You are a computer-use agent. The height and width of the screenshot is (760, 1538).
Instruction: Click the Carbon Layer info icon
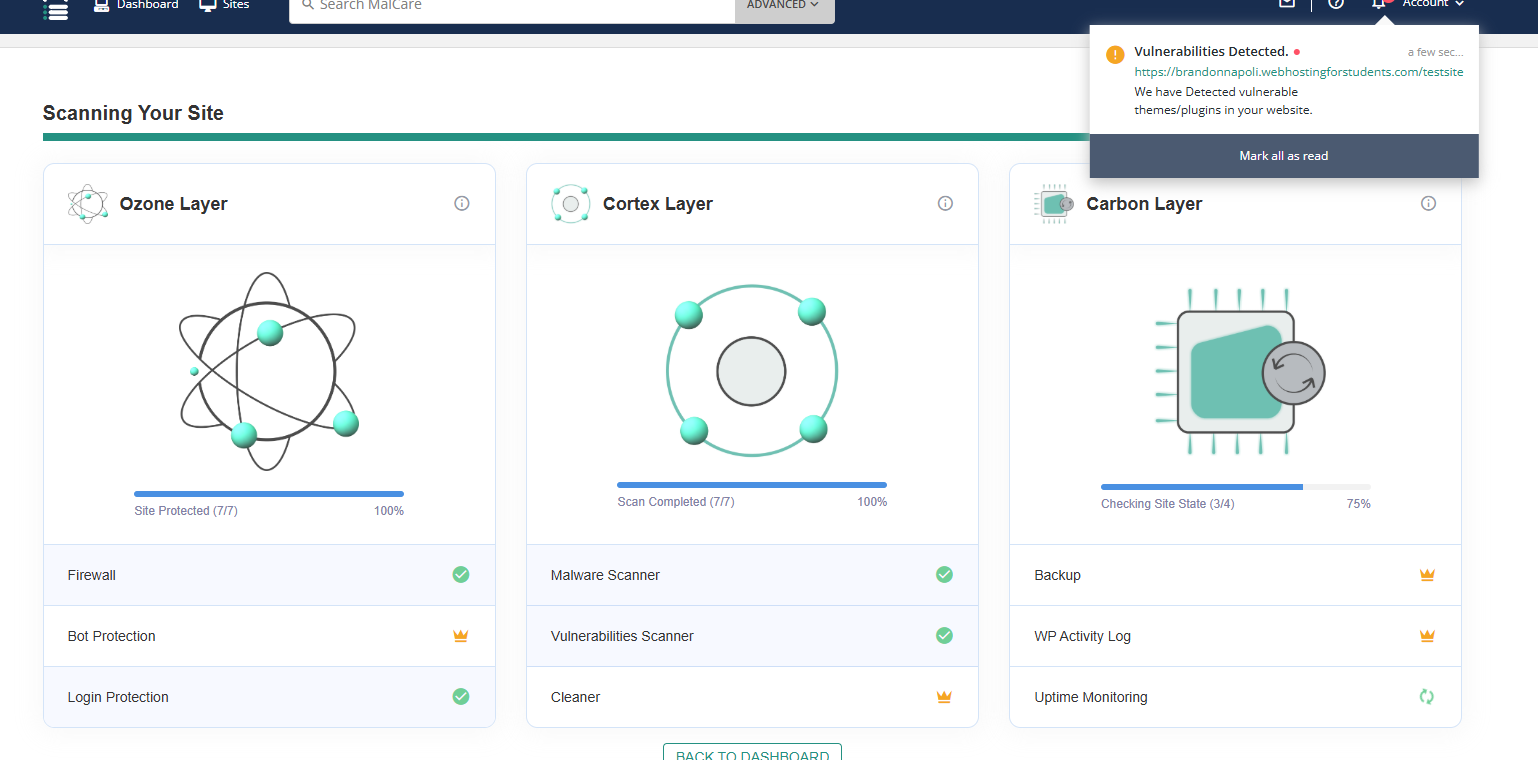click(1429, 203)
